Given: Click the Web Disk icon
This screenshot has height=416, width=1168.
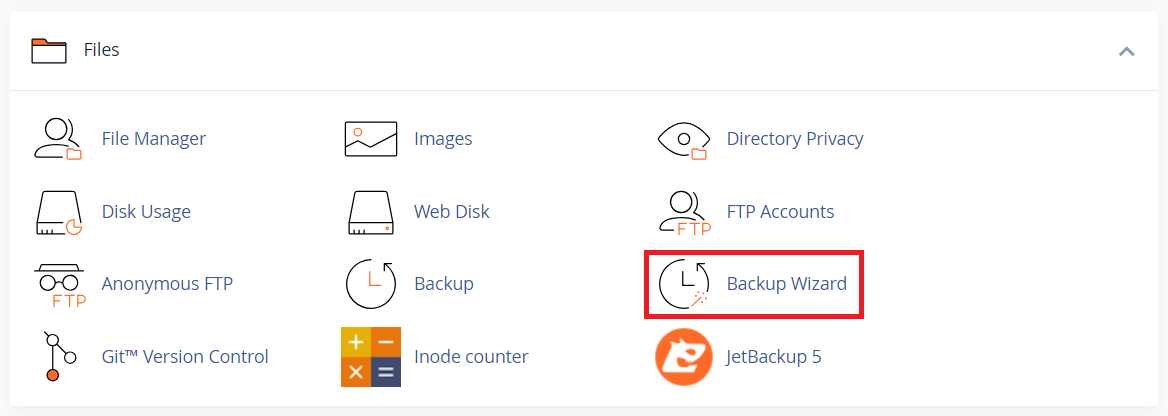Looking at the screenshot, I should (x=371, y=212).
